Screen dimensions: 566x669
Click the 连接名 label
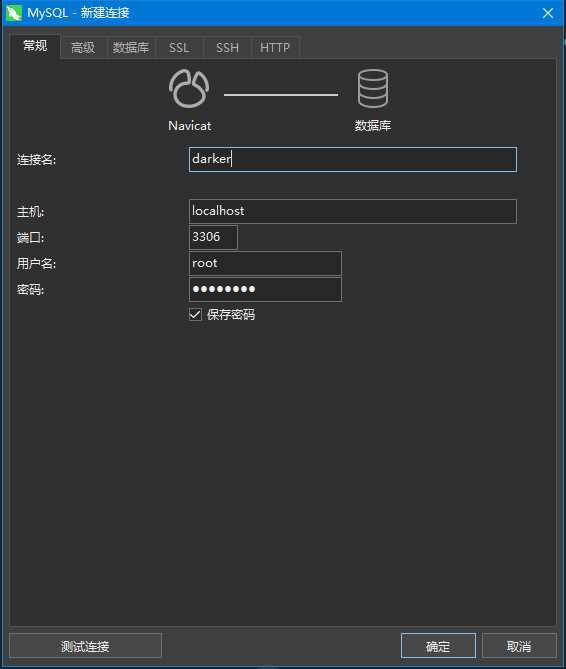tap(36, 160)
